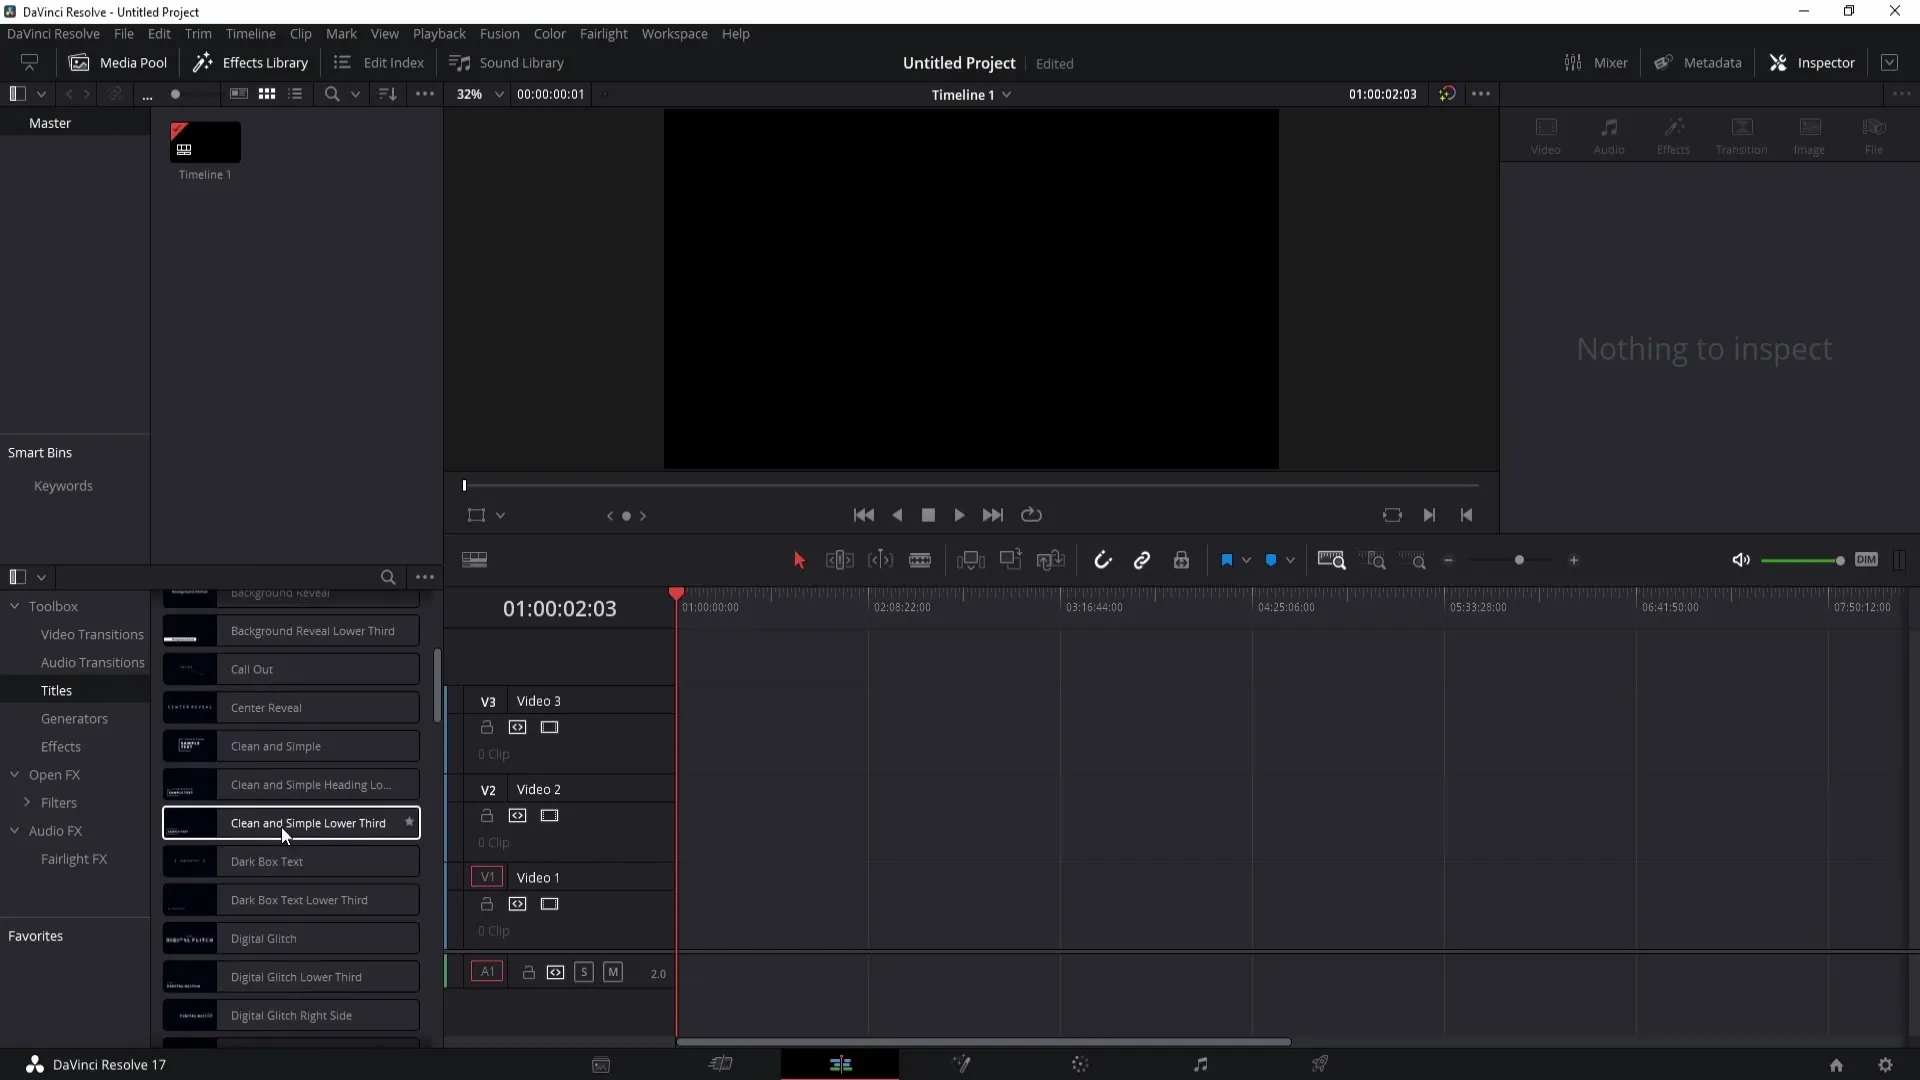Toggle lock on Video 2 track
Image resolution: width=1920 pixels, height=1080 pixels.
[487, 815]
